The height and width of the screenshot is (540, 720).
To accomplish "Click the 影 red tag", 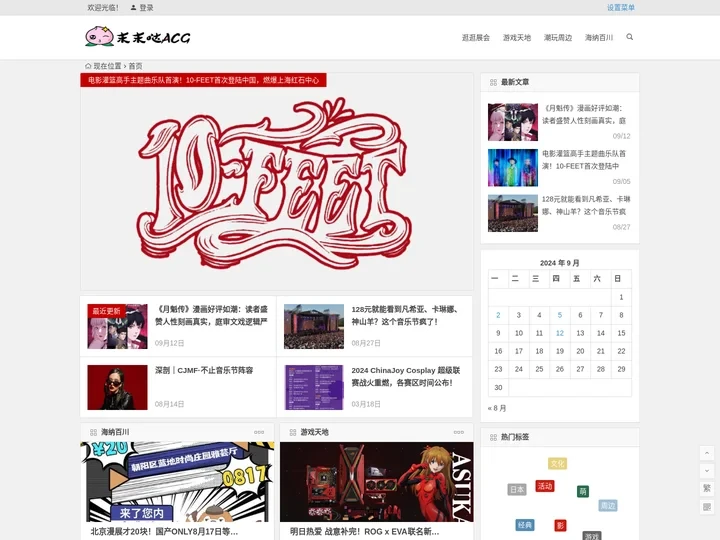I will click(560, 525).
